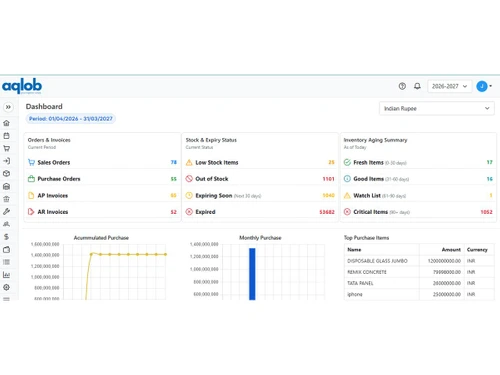The width and height of the screenshot is (500, 375).
Task: Open the table/list icon in the sidebar
Action: pyautogui.click(x=6, y=262)
